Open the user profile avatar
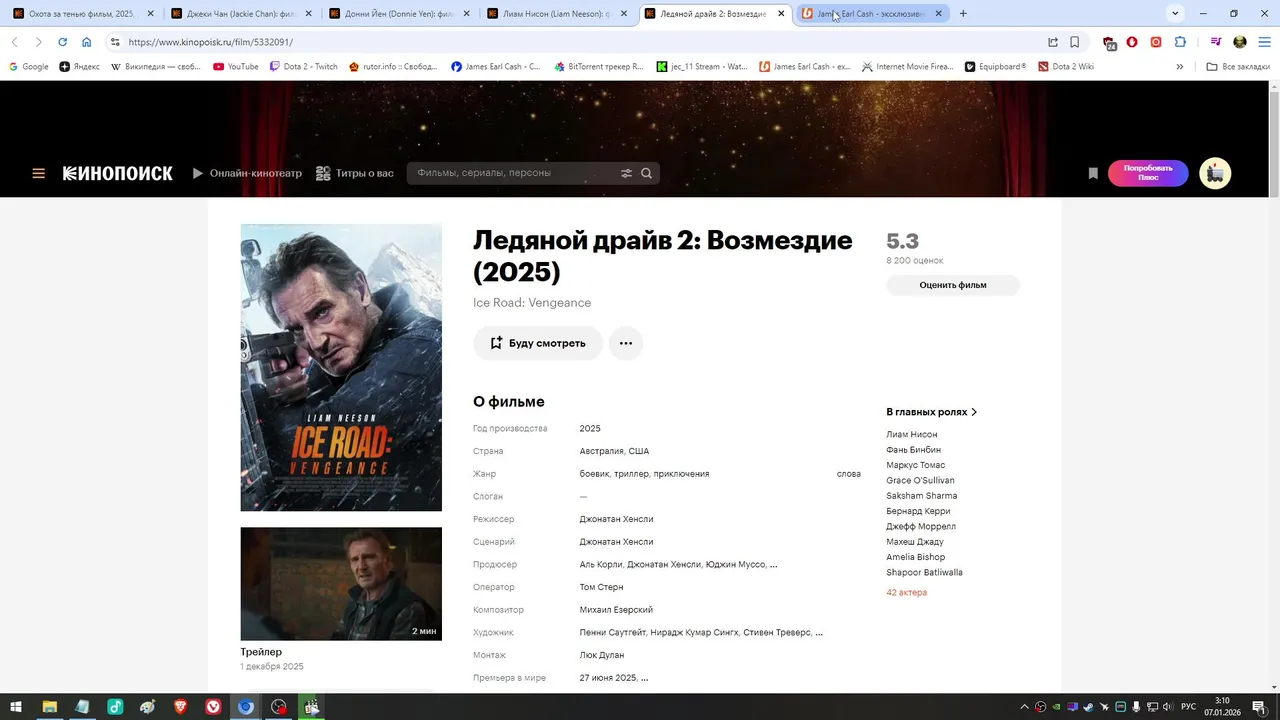1280x720 pixels. [x=1215, y=173]
